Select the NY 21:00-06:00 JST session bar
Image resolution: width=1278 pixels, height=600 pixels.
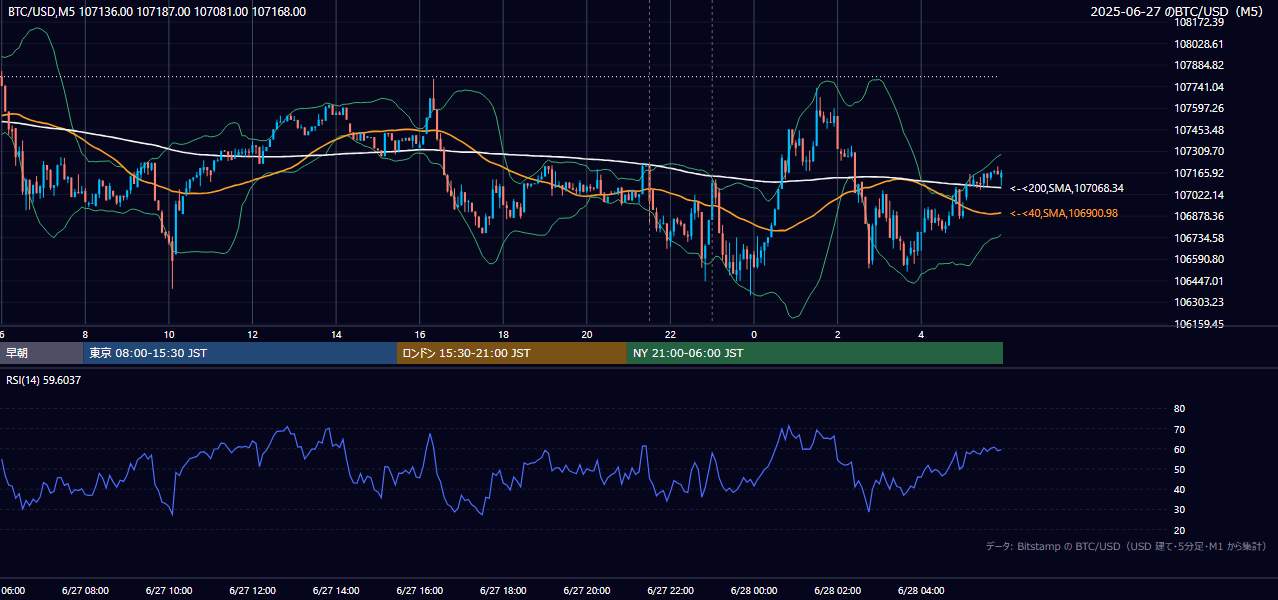click(x=815, y=353)
